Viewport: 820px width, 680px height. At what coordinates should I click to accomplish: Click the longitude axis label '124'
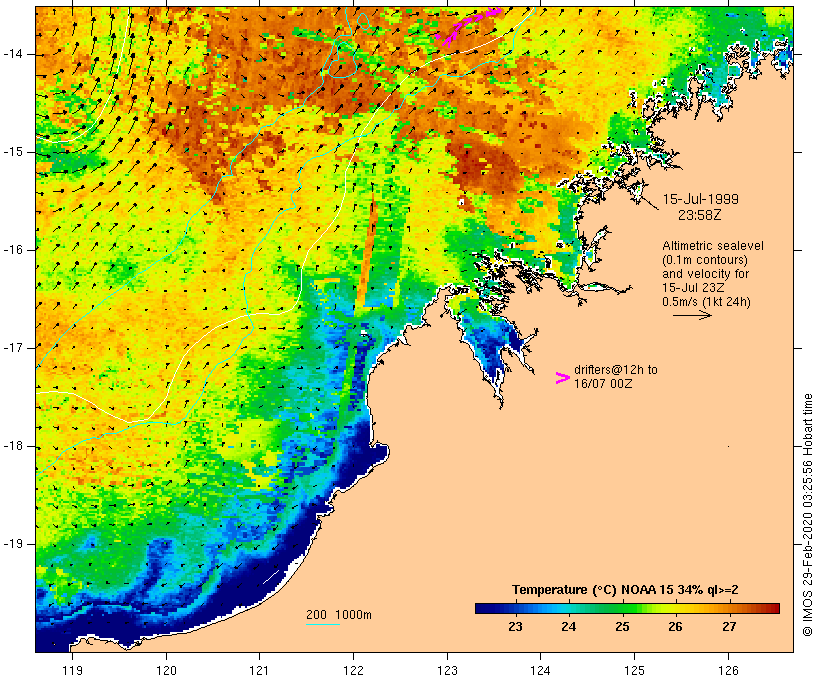coord(540,670)
